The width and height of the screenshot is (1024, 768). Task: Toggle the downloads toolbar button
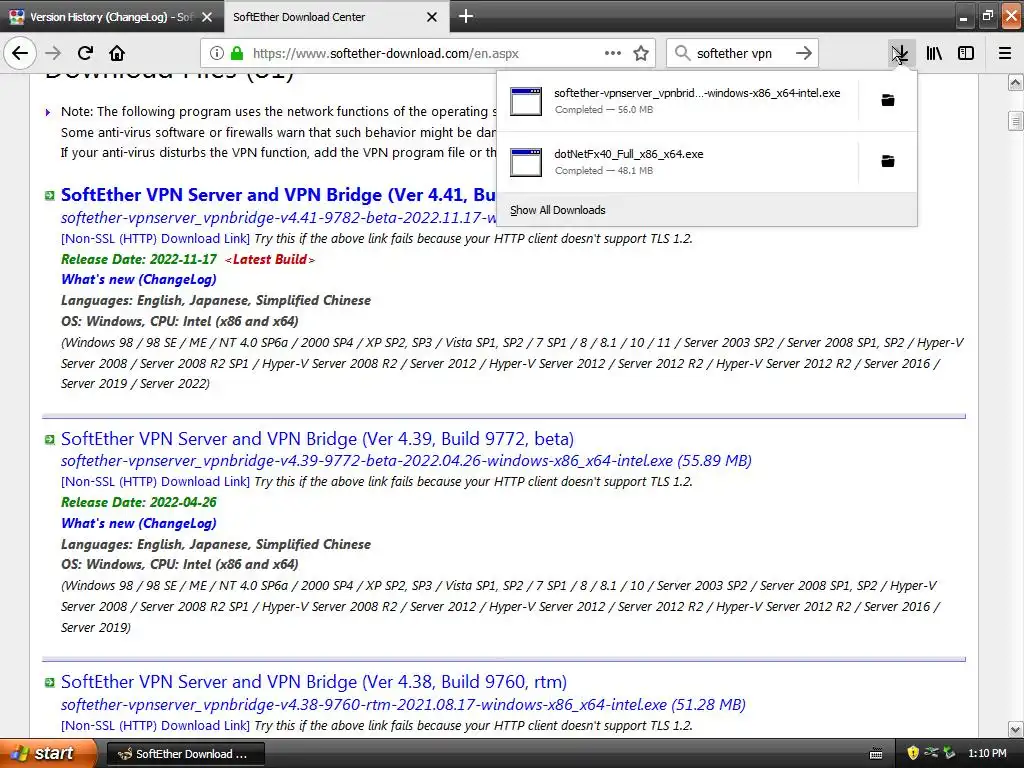point(901,53)
